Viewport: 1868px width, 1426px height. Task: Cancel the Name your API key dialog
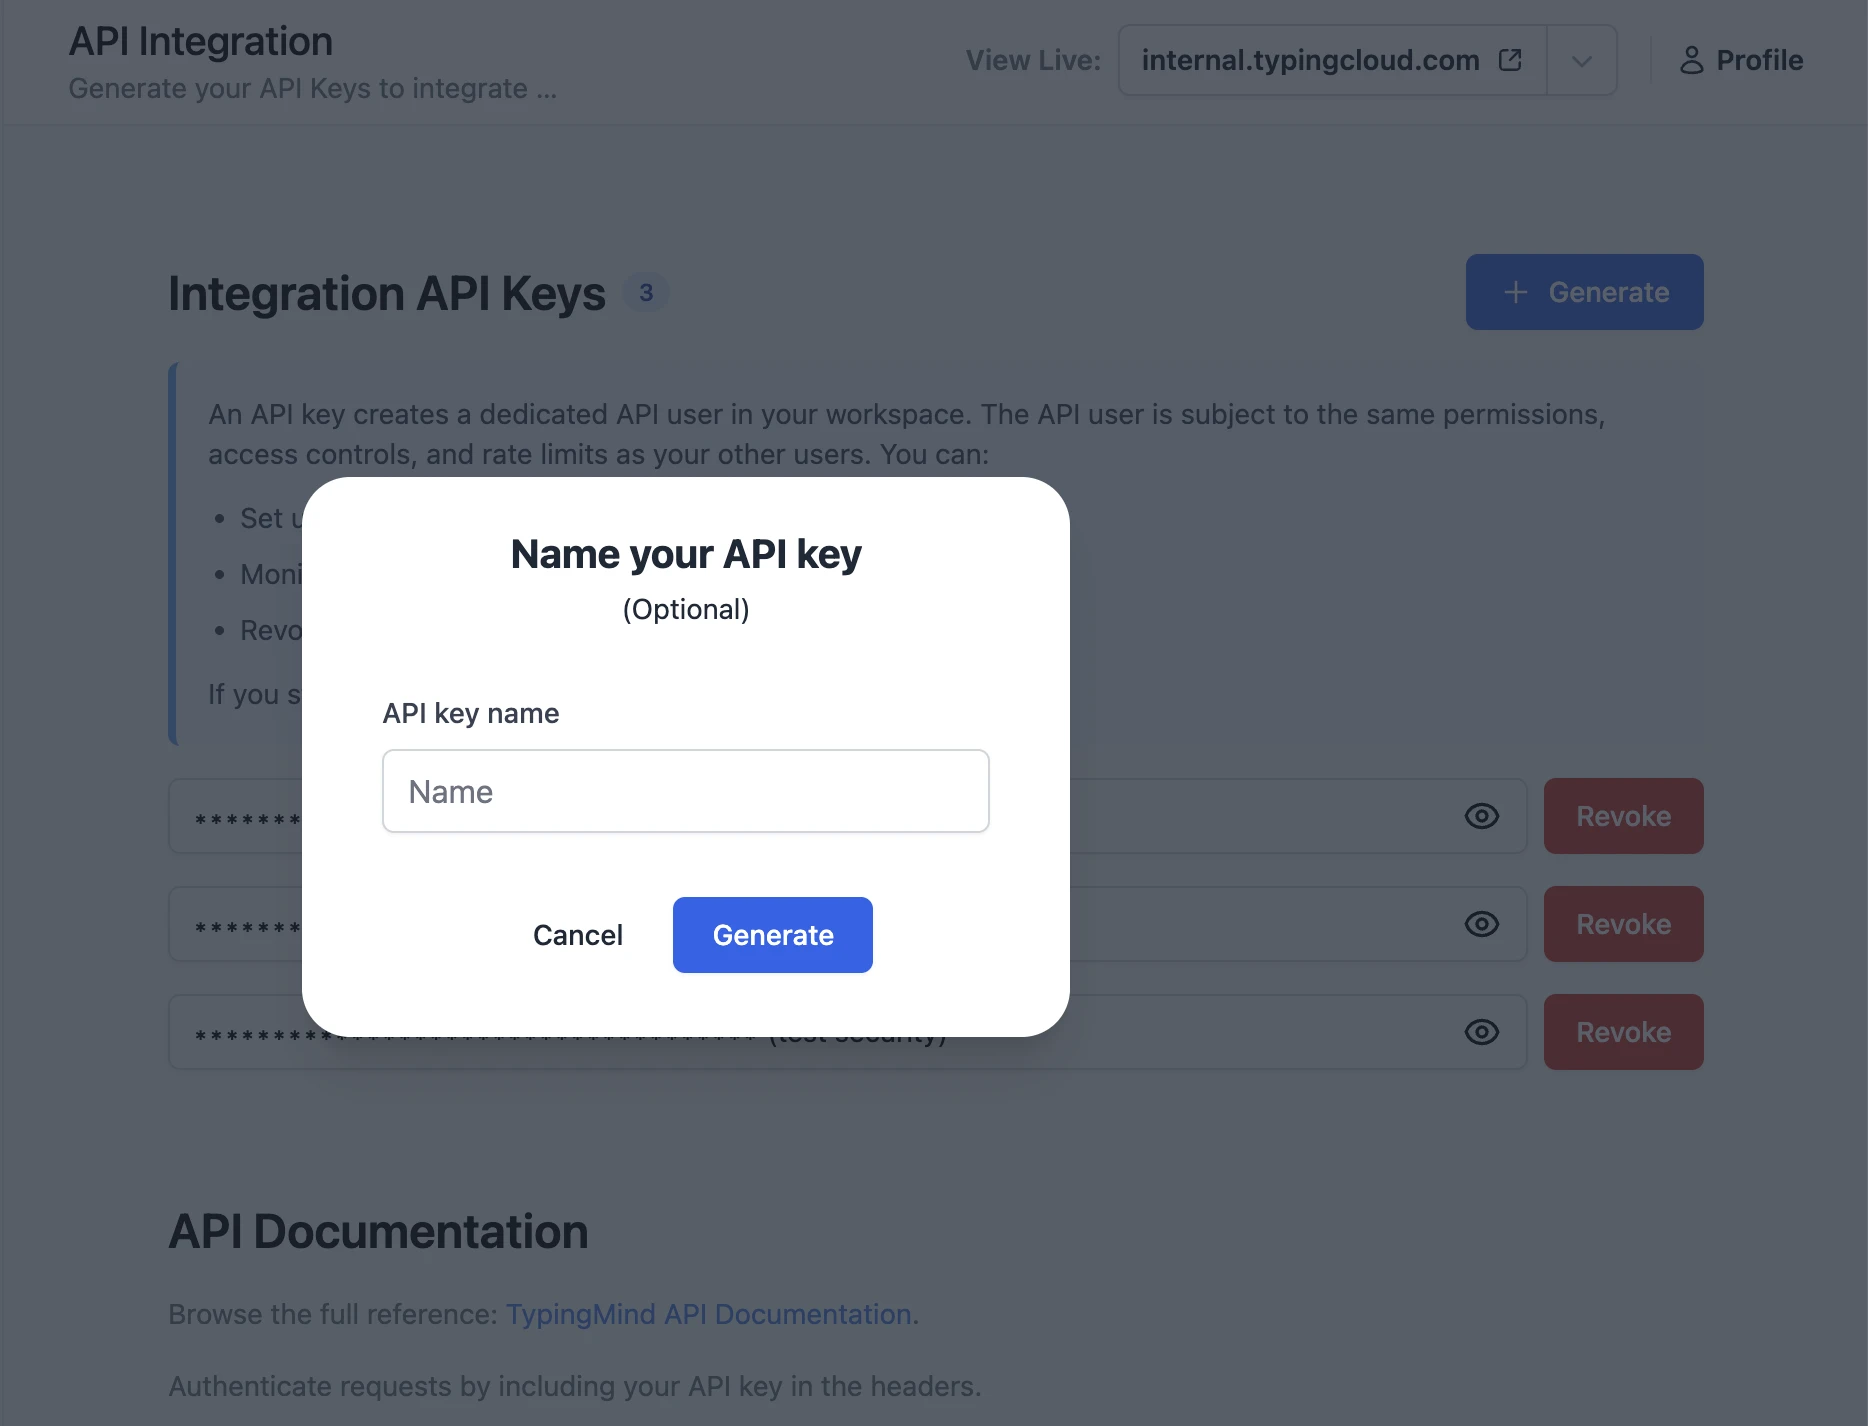pos(578,935)
